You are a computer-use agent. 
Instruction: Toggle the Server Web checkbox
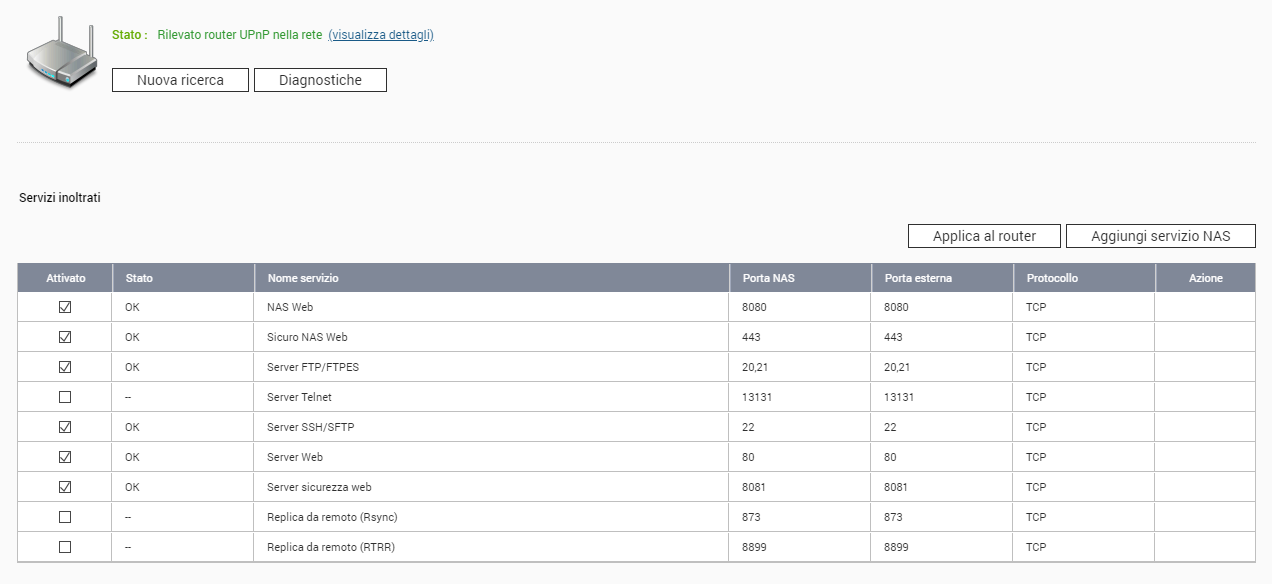click(65, 457)
